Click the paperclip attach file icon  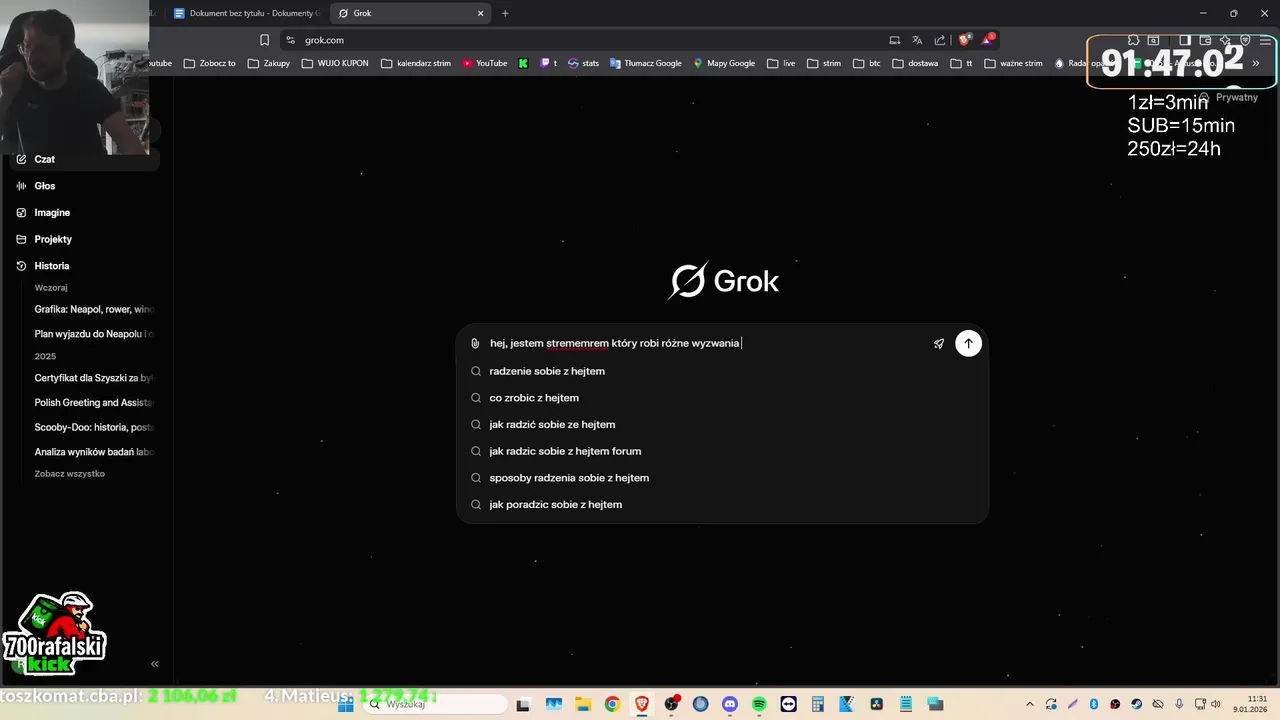pyautogui.click(x=475, y=343)
